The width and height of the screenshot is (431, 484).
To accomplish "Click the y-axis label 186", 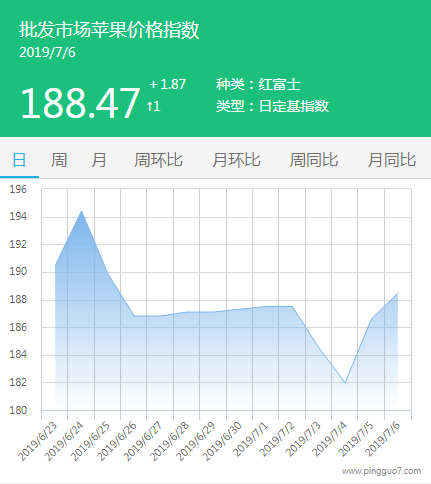I will pyautogui.click(x=18, y=327).
